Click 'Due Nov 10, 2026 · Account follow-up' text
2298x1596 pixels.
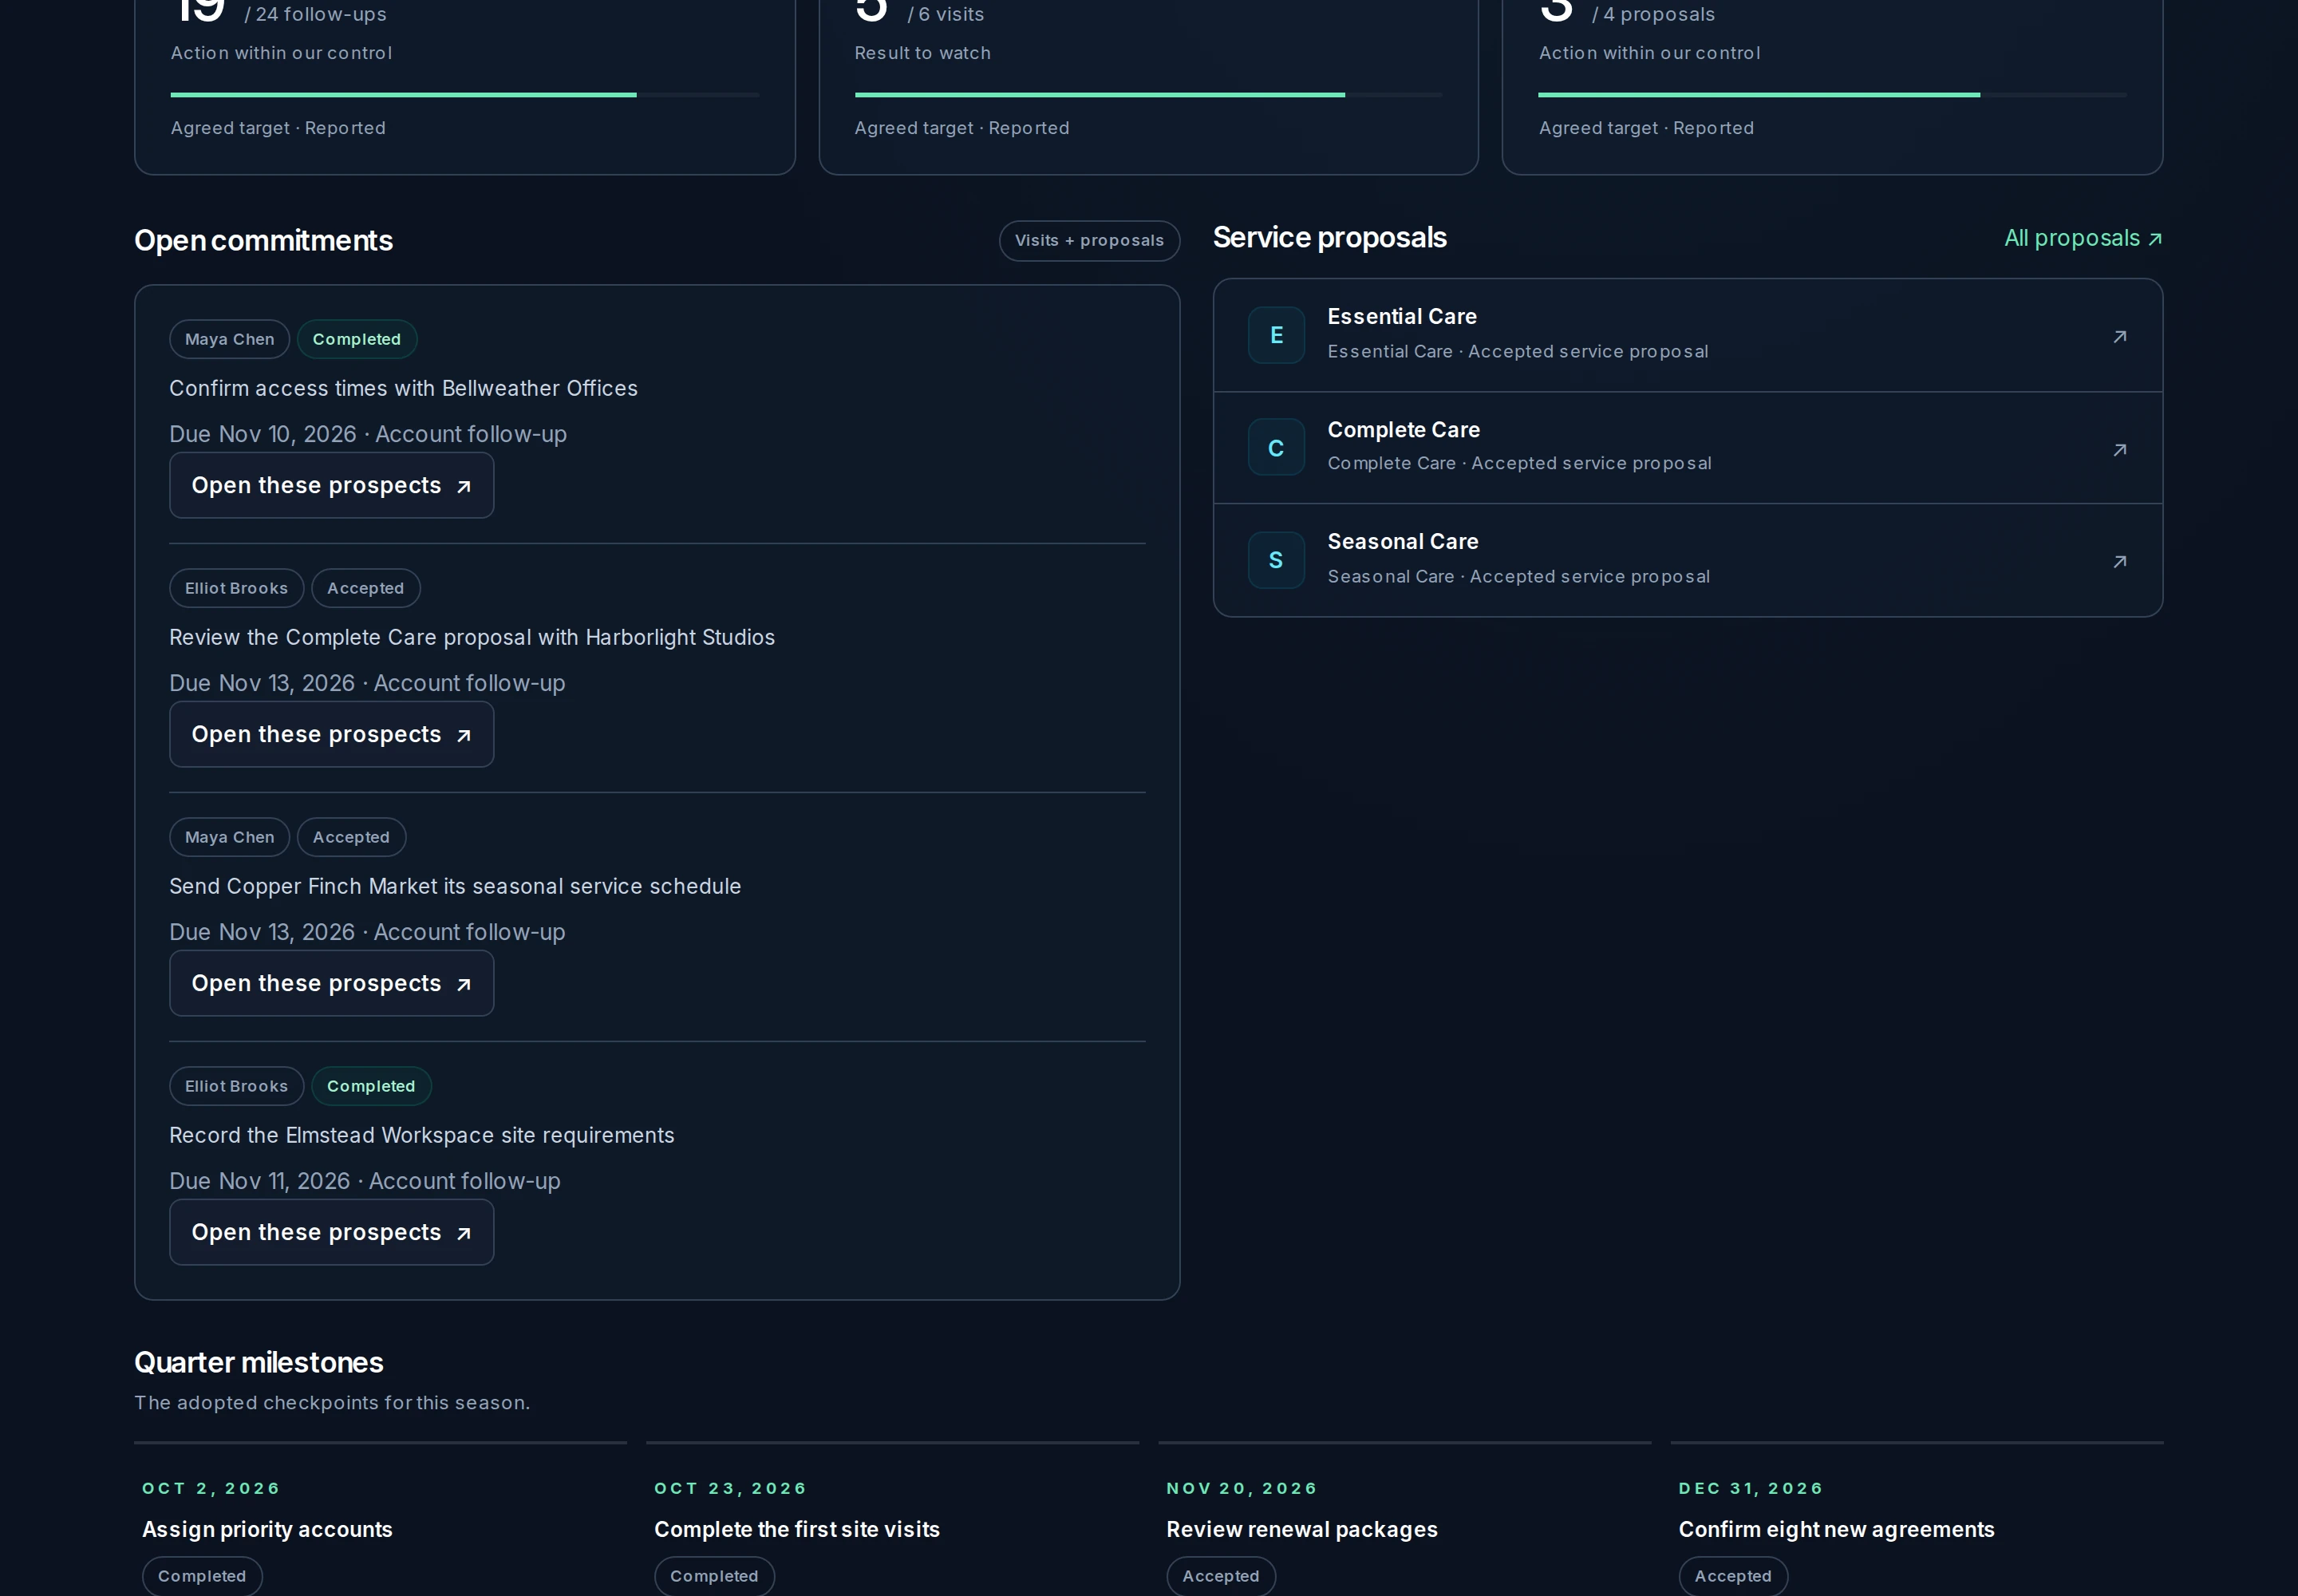click(367, 434)
